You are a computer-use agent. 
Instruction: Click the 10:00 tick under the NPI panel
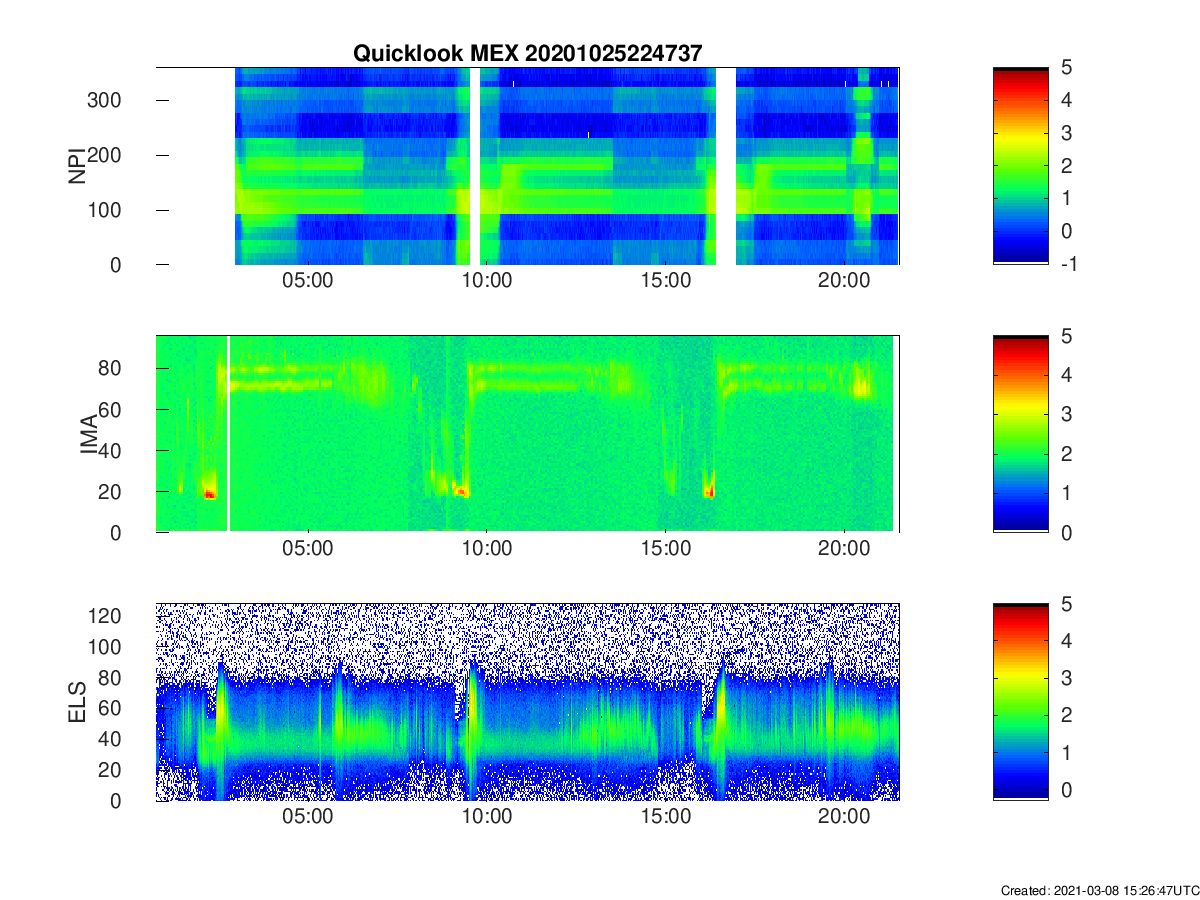click(486, 281)
